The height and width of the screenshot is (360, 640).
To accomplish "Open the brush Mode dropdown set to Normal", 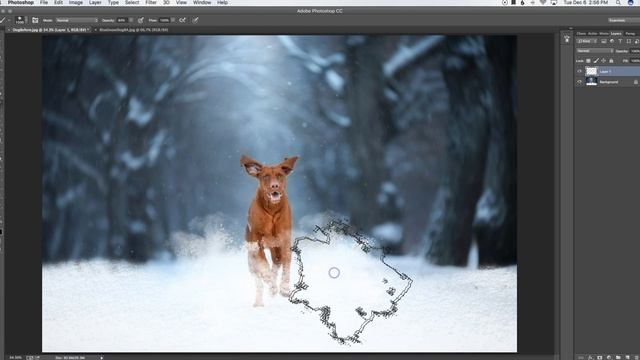I will [77, 20].
